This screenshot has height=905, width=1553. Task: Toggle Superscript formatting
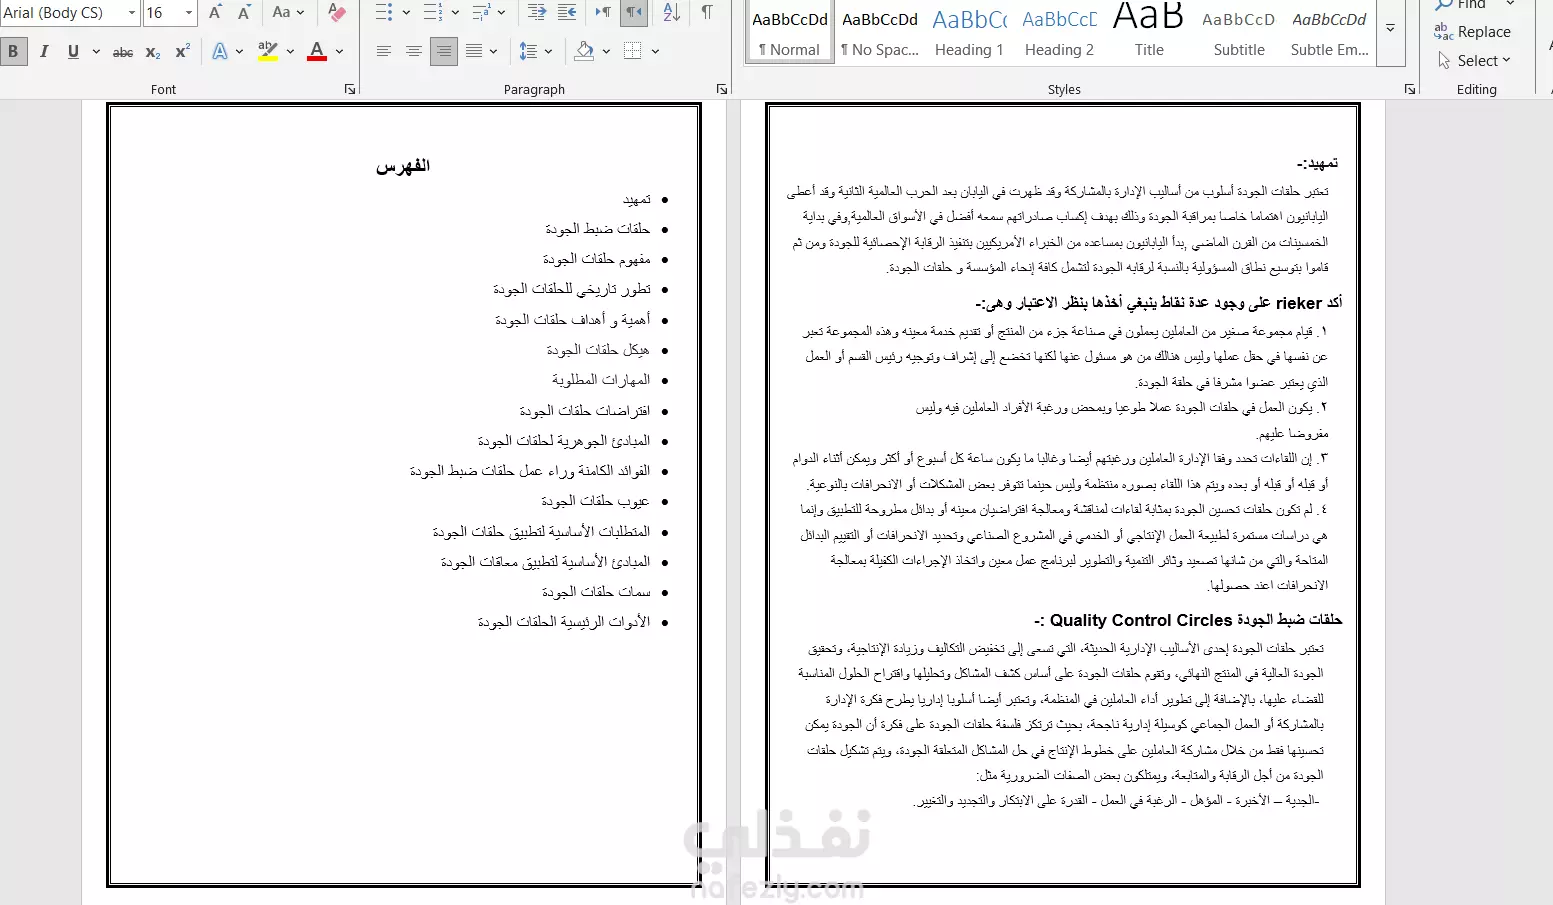click(182, 51)
